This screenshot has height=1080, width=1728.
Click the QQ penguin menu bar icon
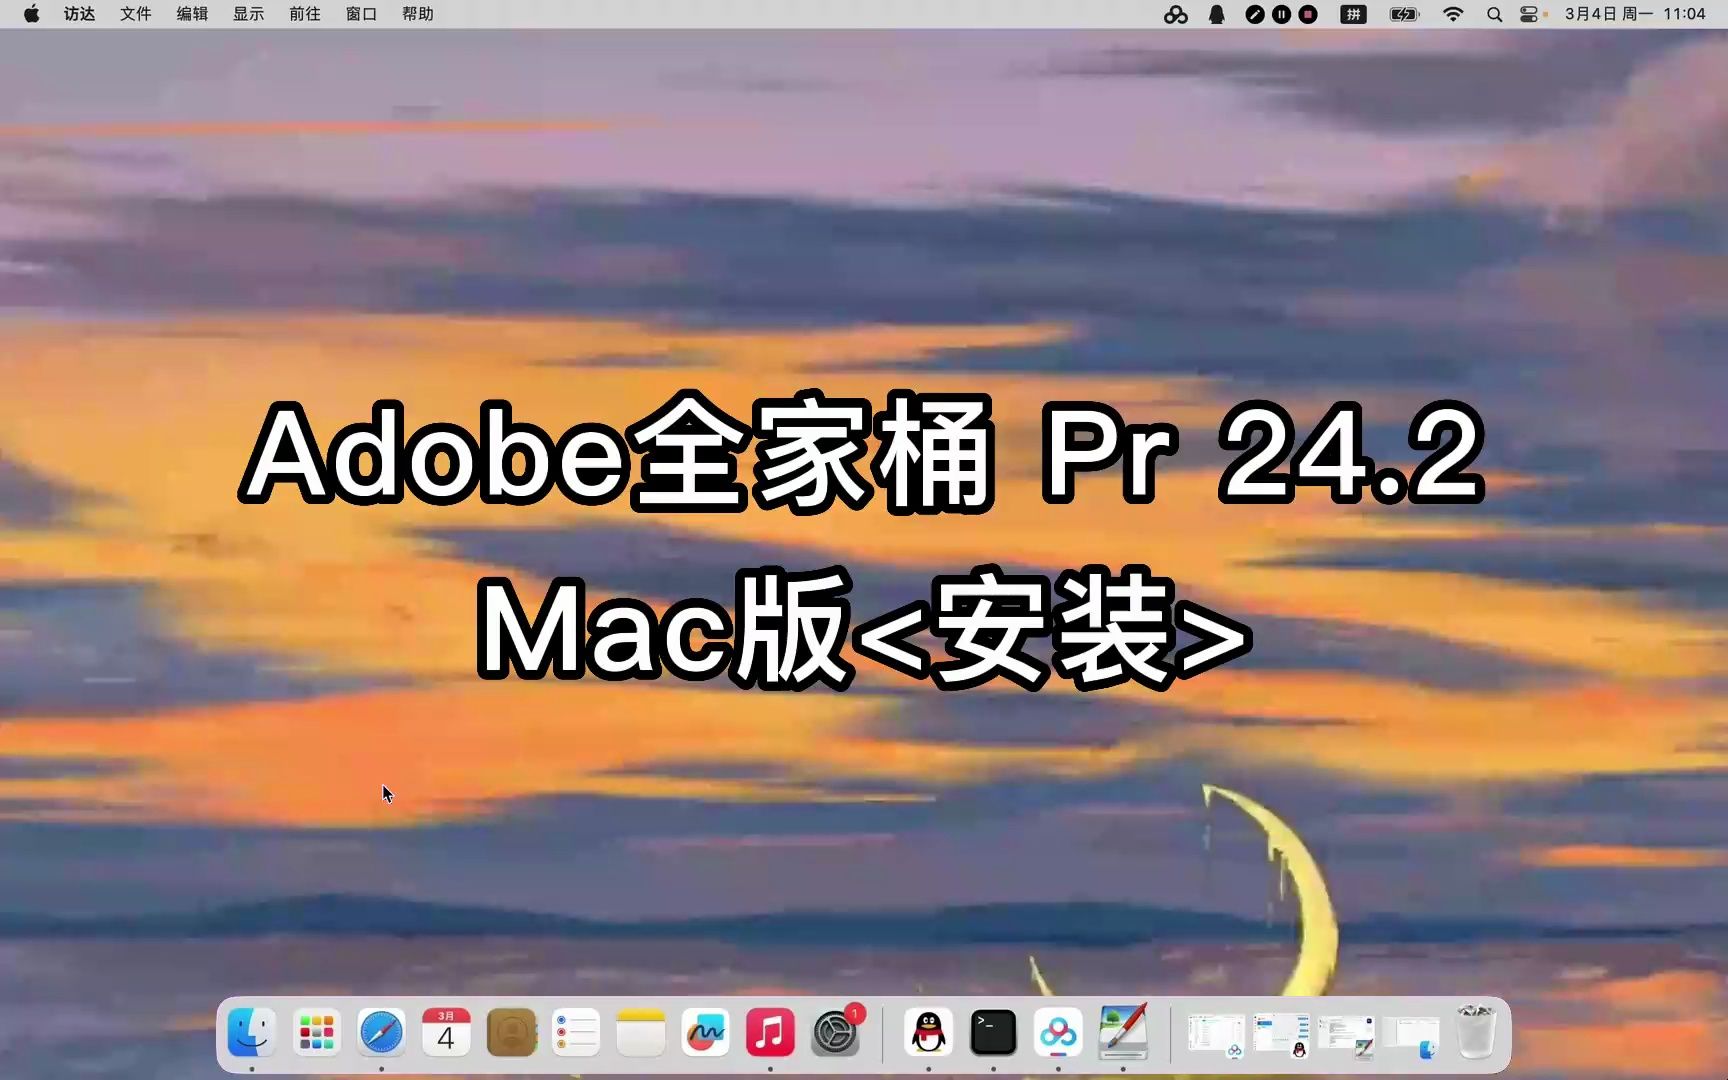(x=1217, y=14)
